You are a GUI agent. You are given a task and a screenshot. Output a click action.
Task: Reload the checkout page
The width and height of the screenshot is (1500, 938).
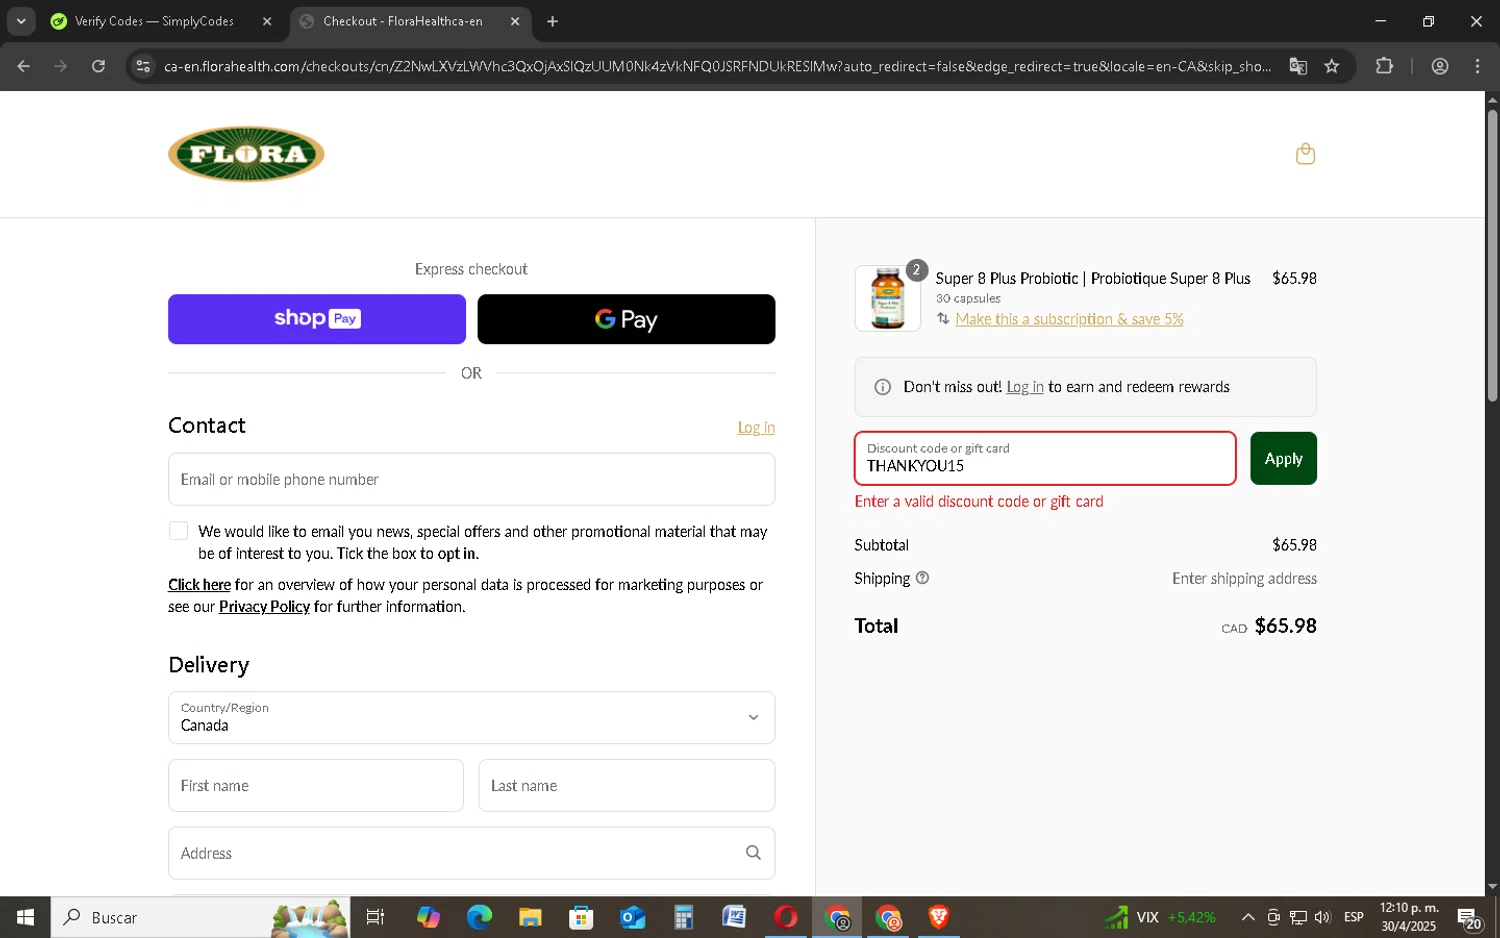98,66
